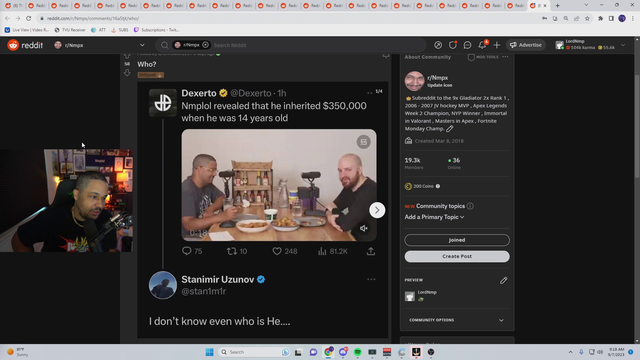640x360 pixels.
Task: Click the Dexerto video thumbnail
Action: pos(279,185)
